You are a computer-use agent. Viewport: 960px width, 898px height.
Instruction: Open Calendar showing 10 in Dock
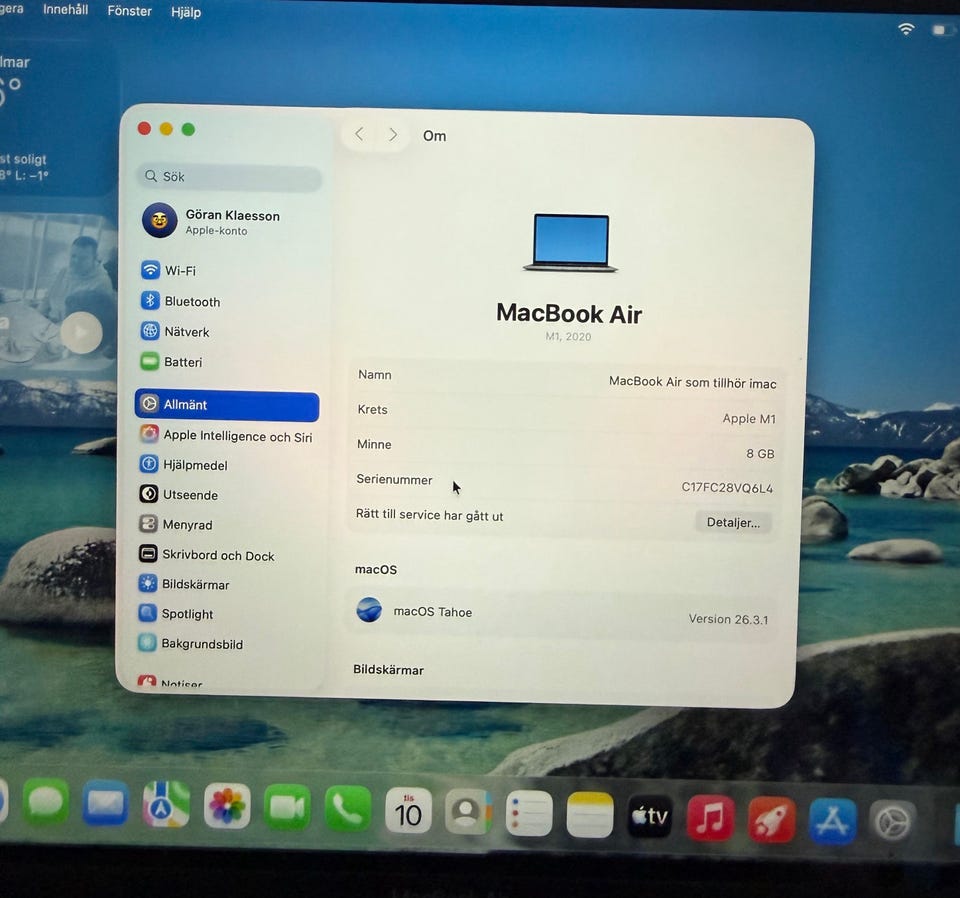[x=408, y=811]
